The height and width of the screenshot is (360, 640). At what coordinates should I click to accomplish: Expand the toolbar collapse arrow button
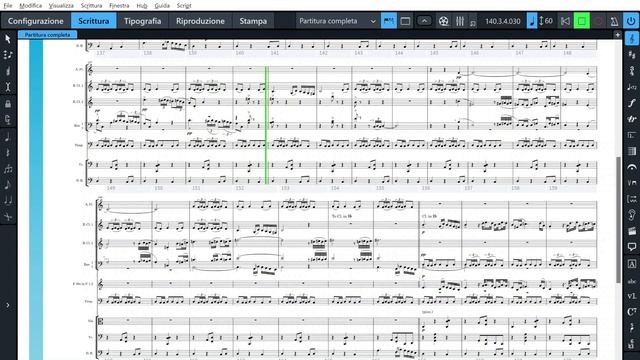click(424, 21)
